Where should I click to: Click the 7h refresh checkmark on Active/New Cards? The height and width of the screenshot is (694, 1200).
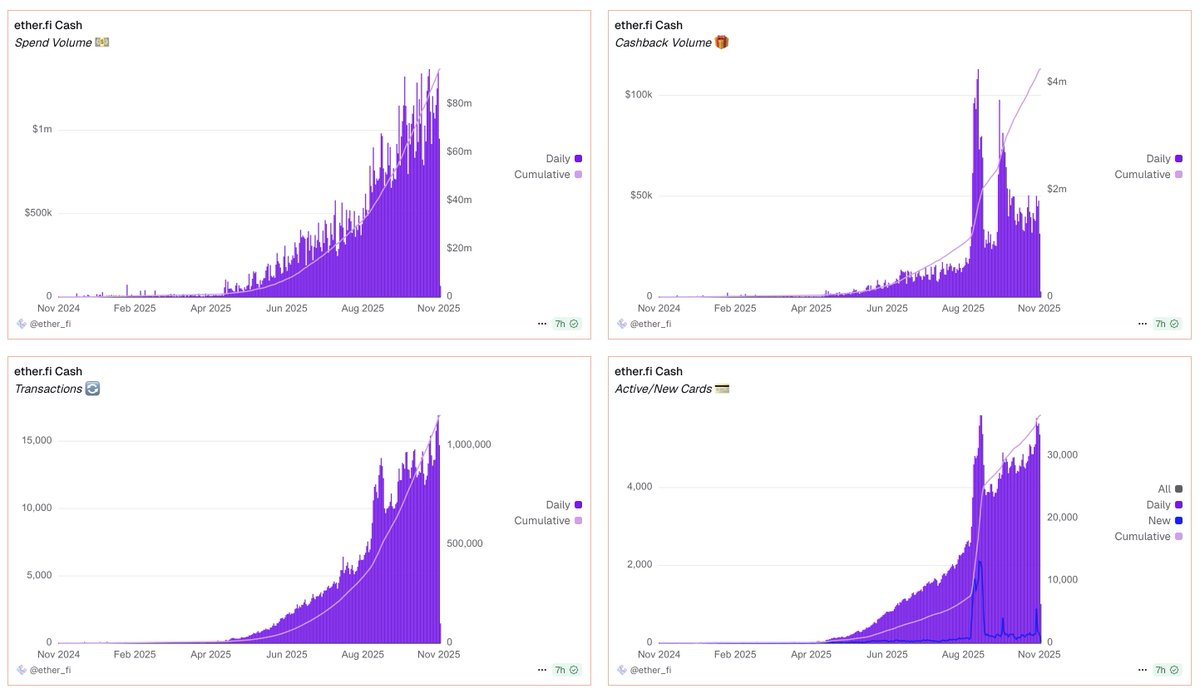pos(1174,670)
